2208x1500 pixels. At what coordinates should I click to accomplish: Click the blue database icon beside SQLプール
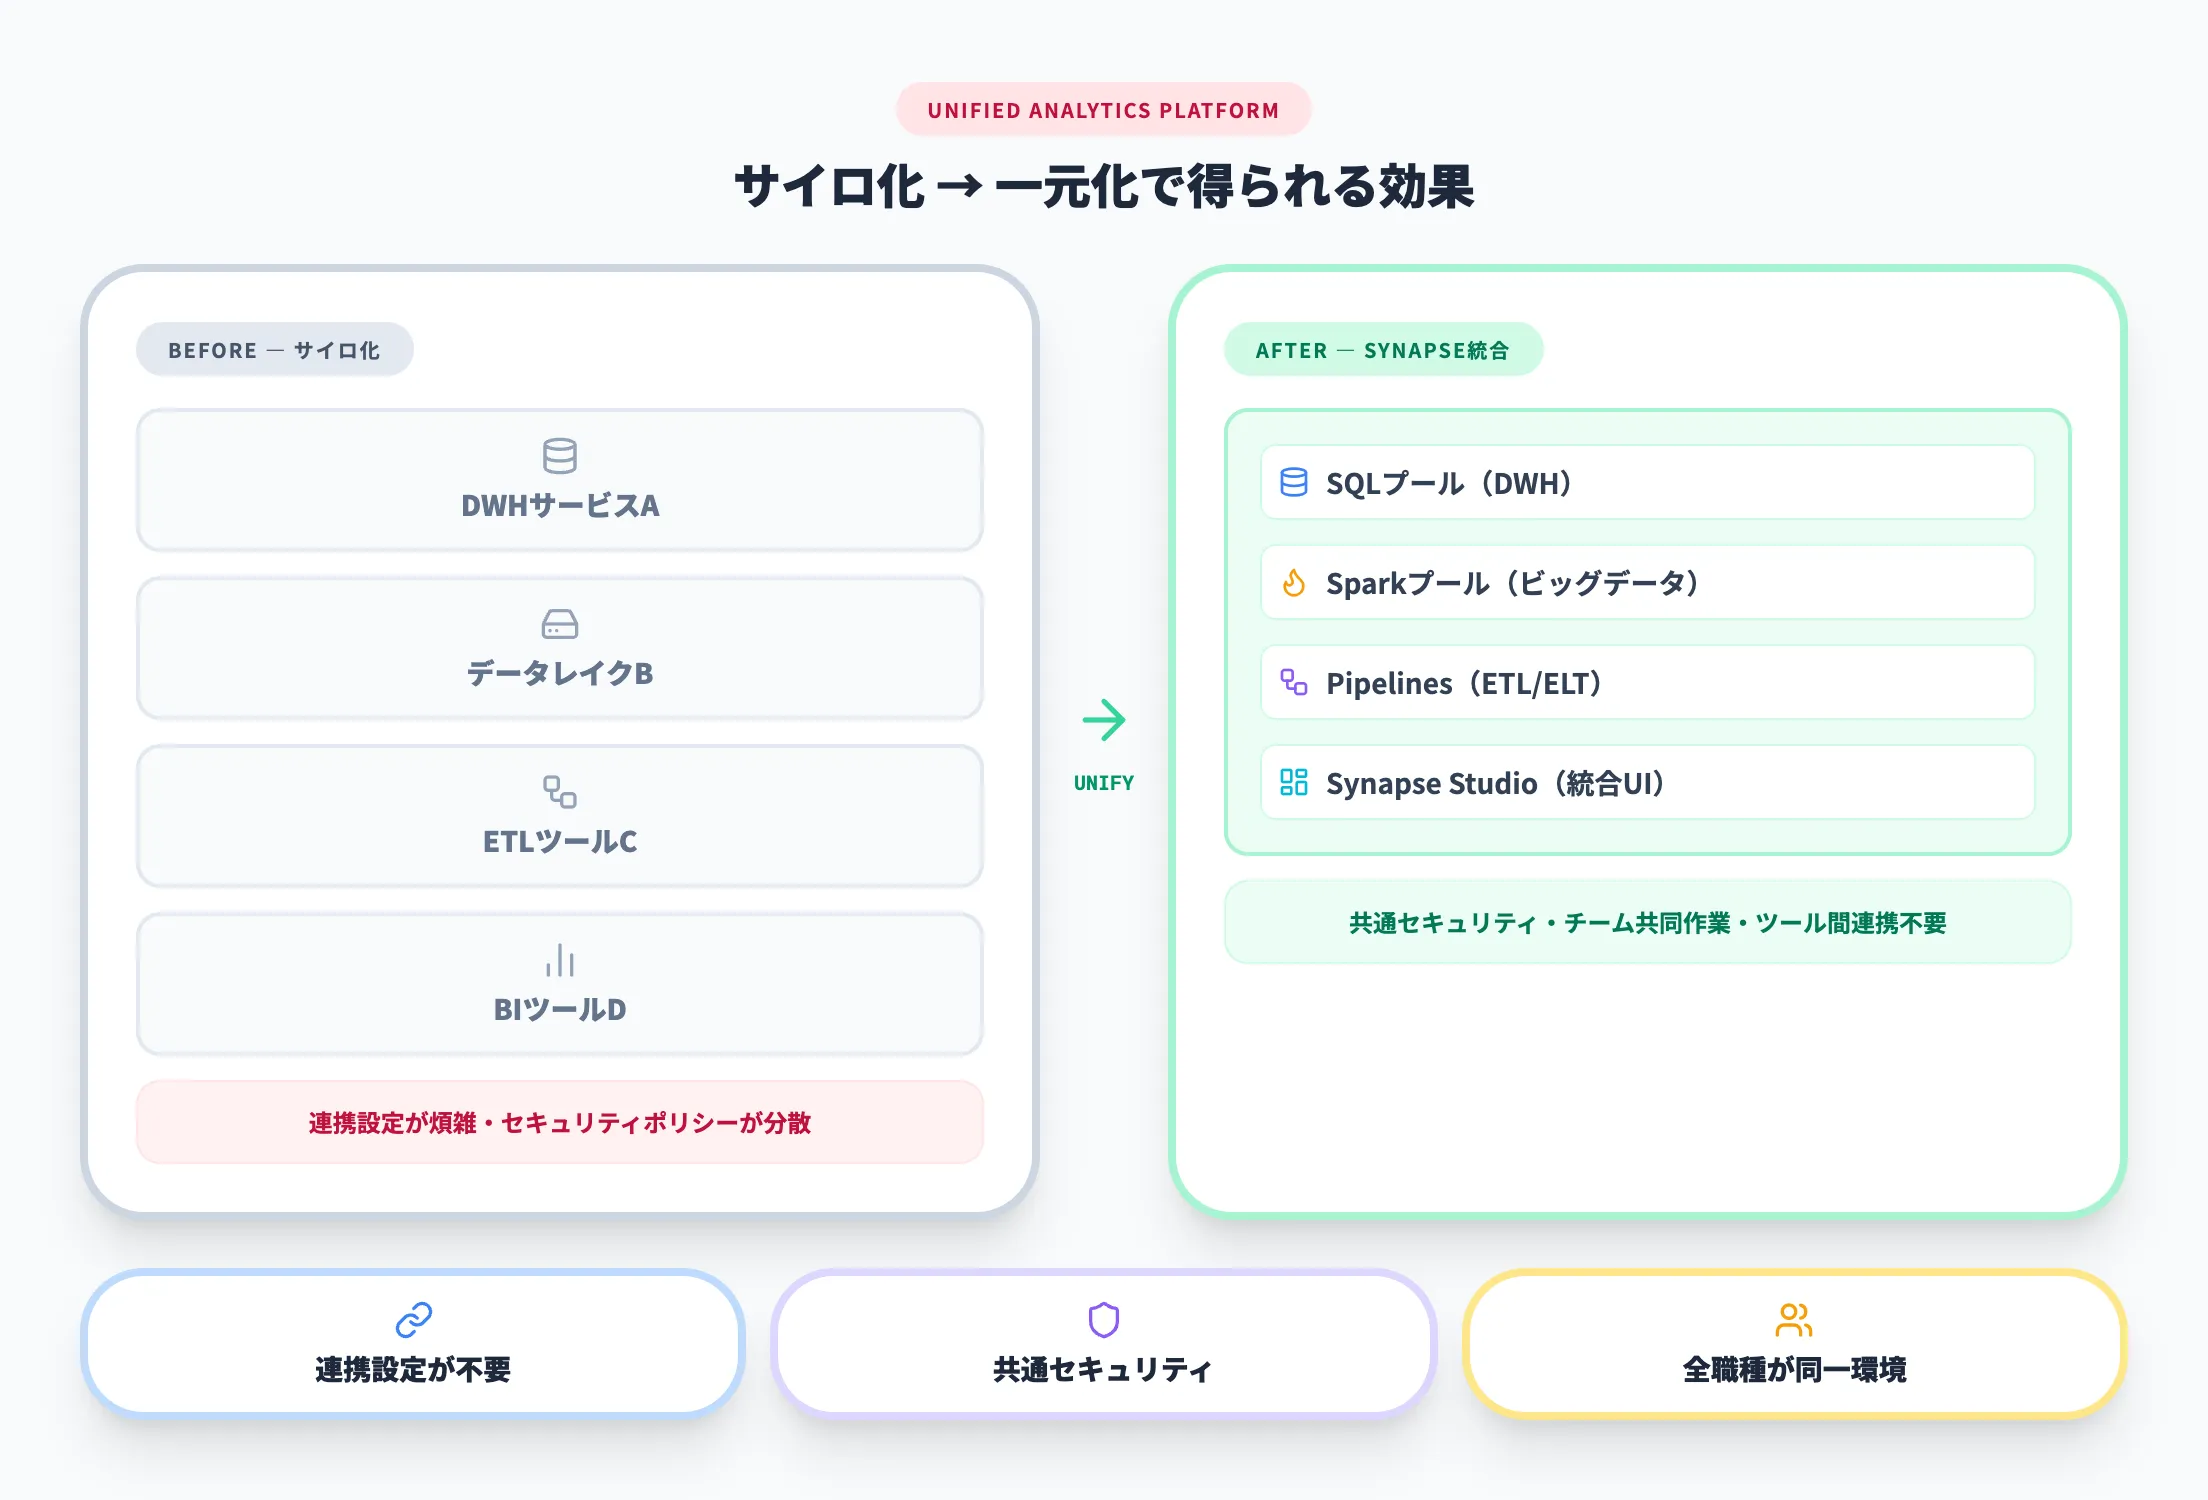(1294, 483)
